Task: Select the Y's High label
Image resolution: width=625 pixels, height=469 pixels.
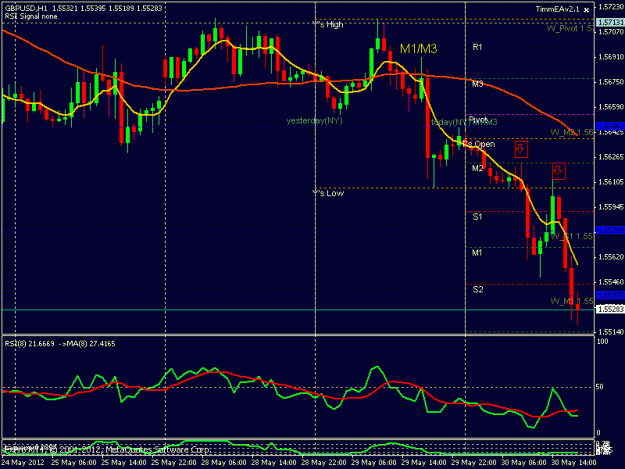Action: click(x=328, y=25)
